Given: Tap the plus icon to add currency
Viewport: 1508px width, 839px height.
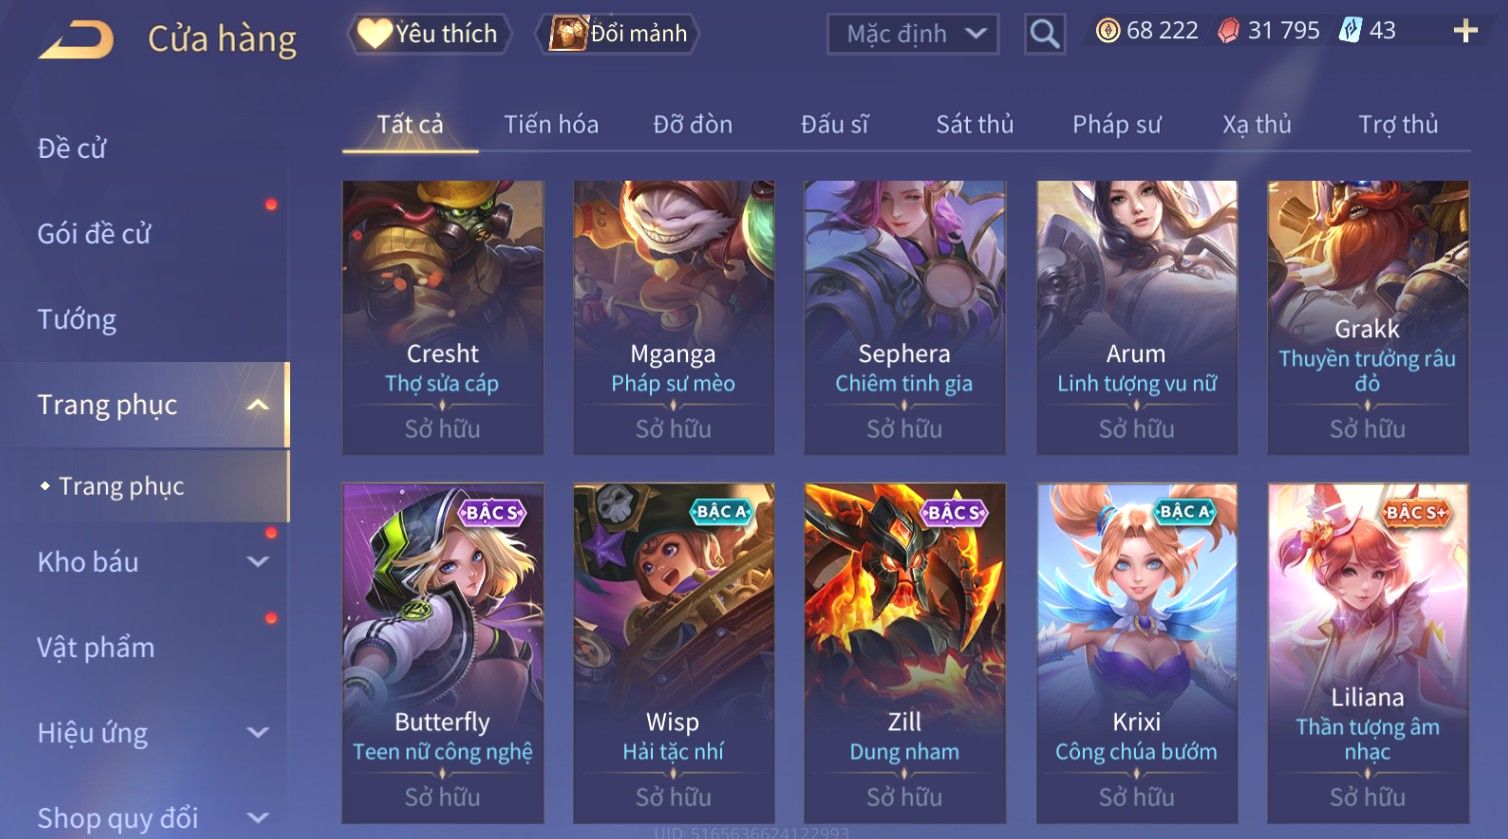Looking at the screenshot, I should pos(1466,31).
